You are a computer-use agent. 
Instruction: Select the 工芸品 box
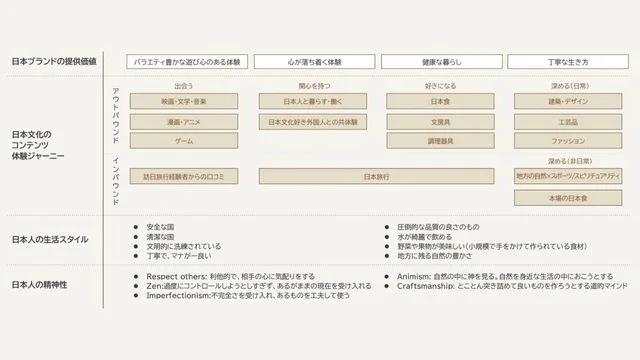pos(568,122)
